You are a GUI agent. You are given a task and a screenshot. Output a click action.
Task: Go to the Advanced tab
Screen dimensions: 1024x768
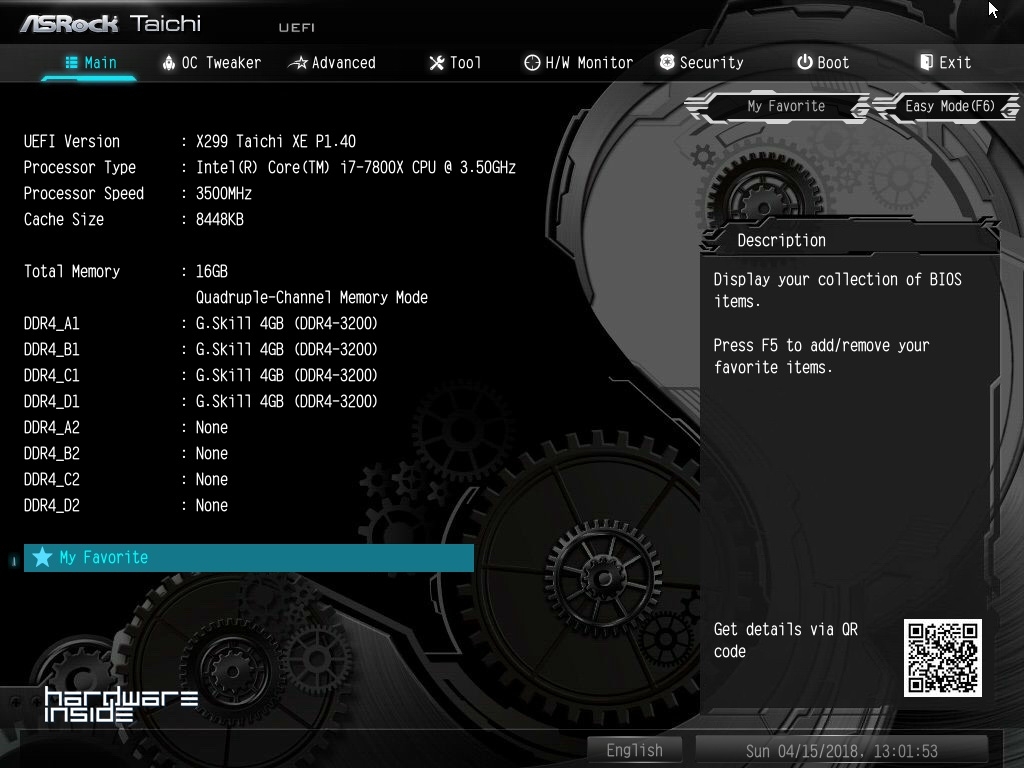pyautogui.click(x=332, y=63)
